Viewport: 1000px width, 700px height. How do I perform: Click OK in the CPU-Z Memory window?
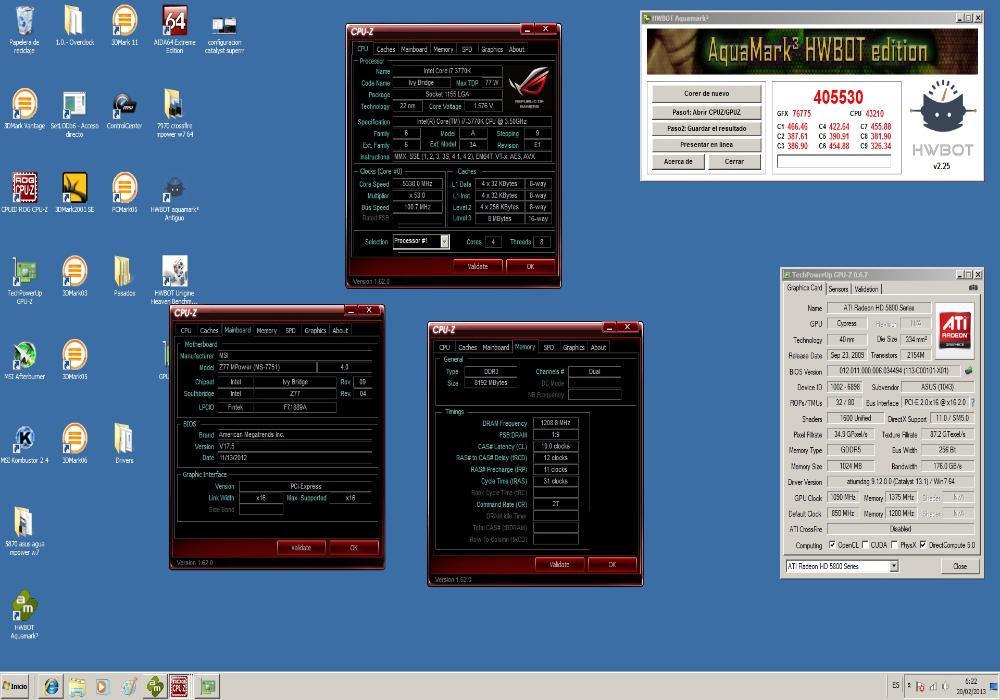612,565
